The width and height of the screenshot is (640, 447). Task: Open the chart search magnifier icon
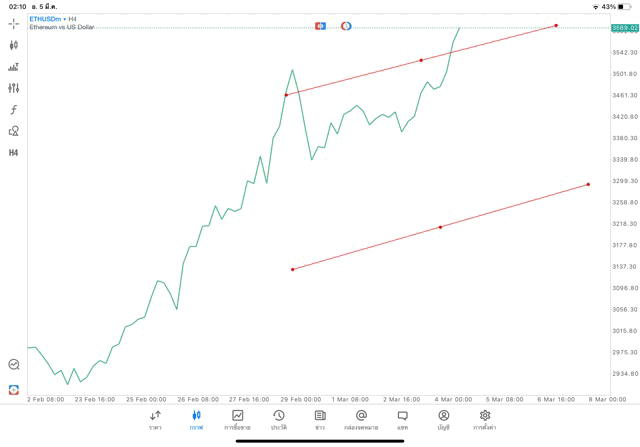coord(13,365)
